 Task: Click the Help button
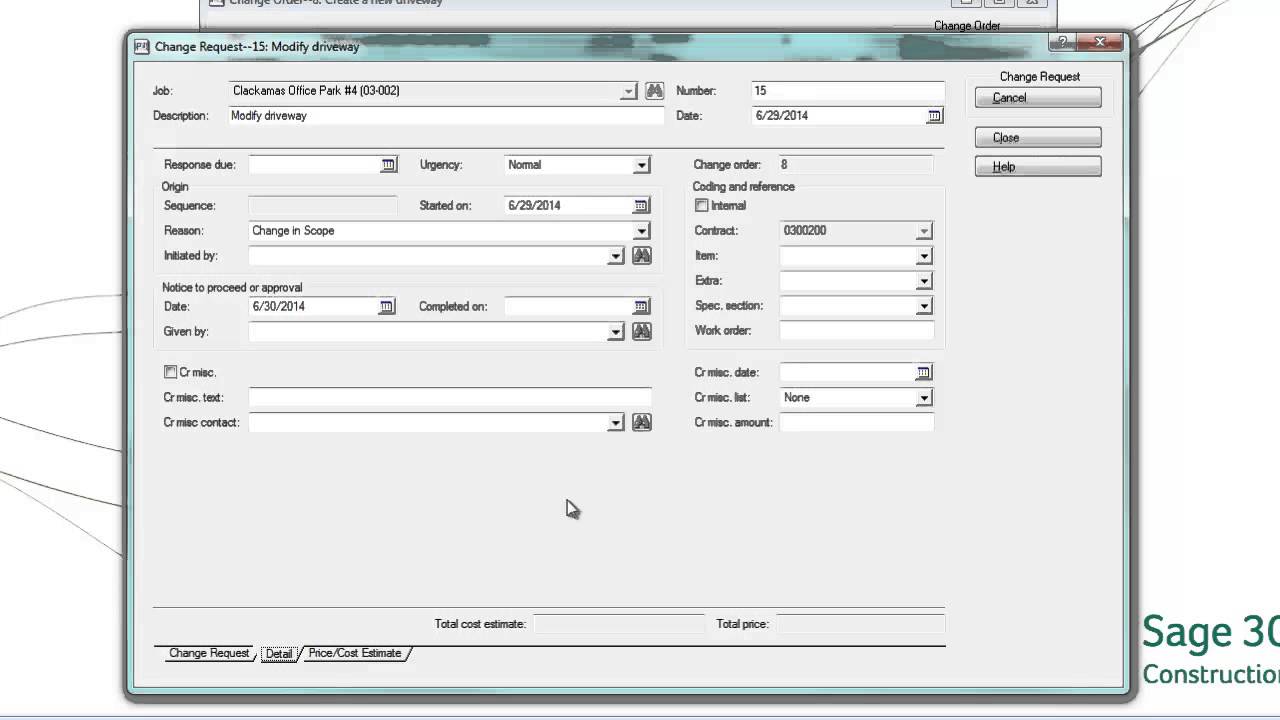click(1038, 167)
